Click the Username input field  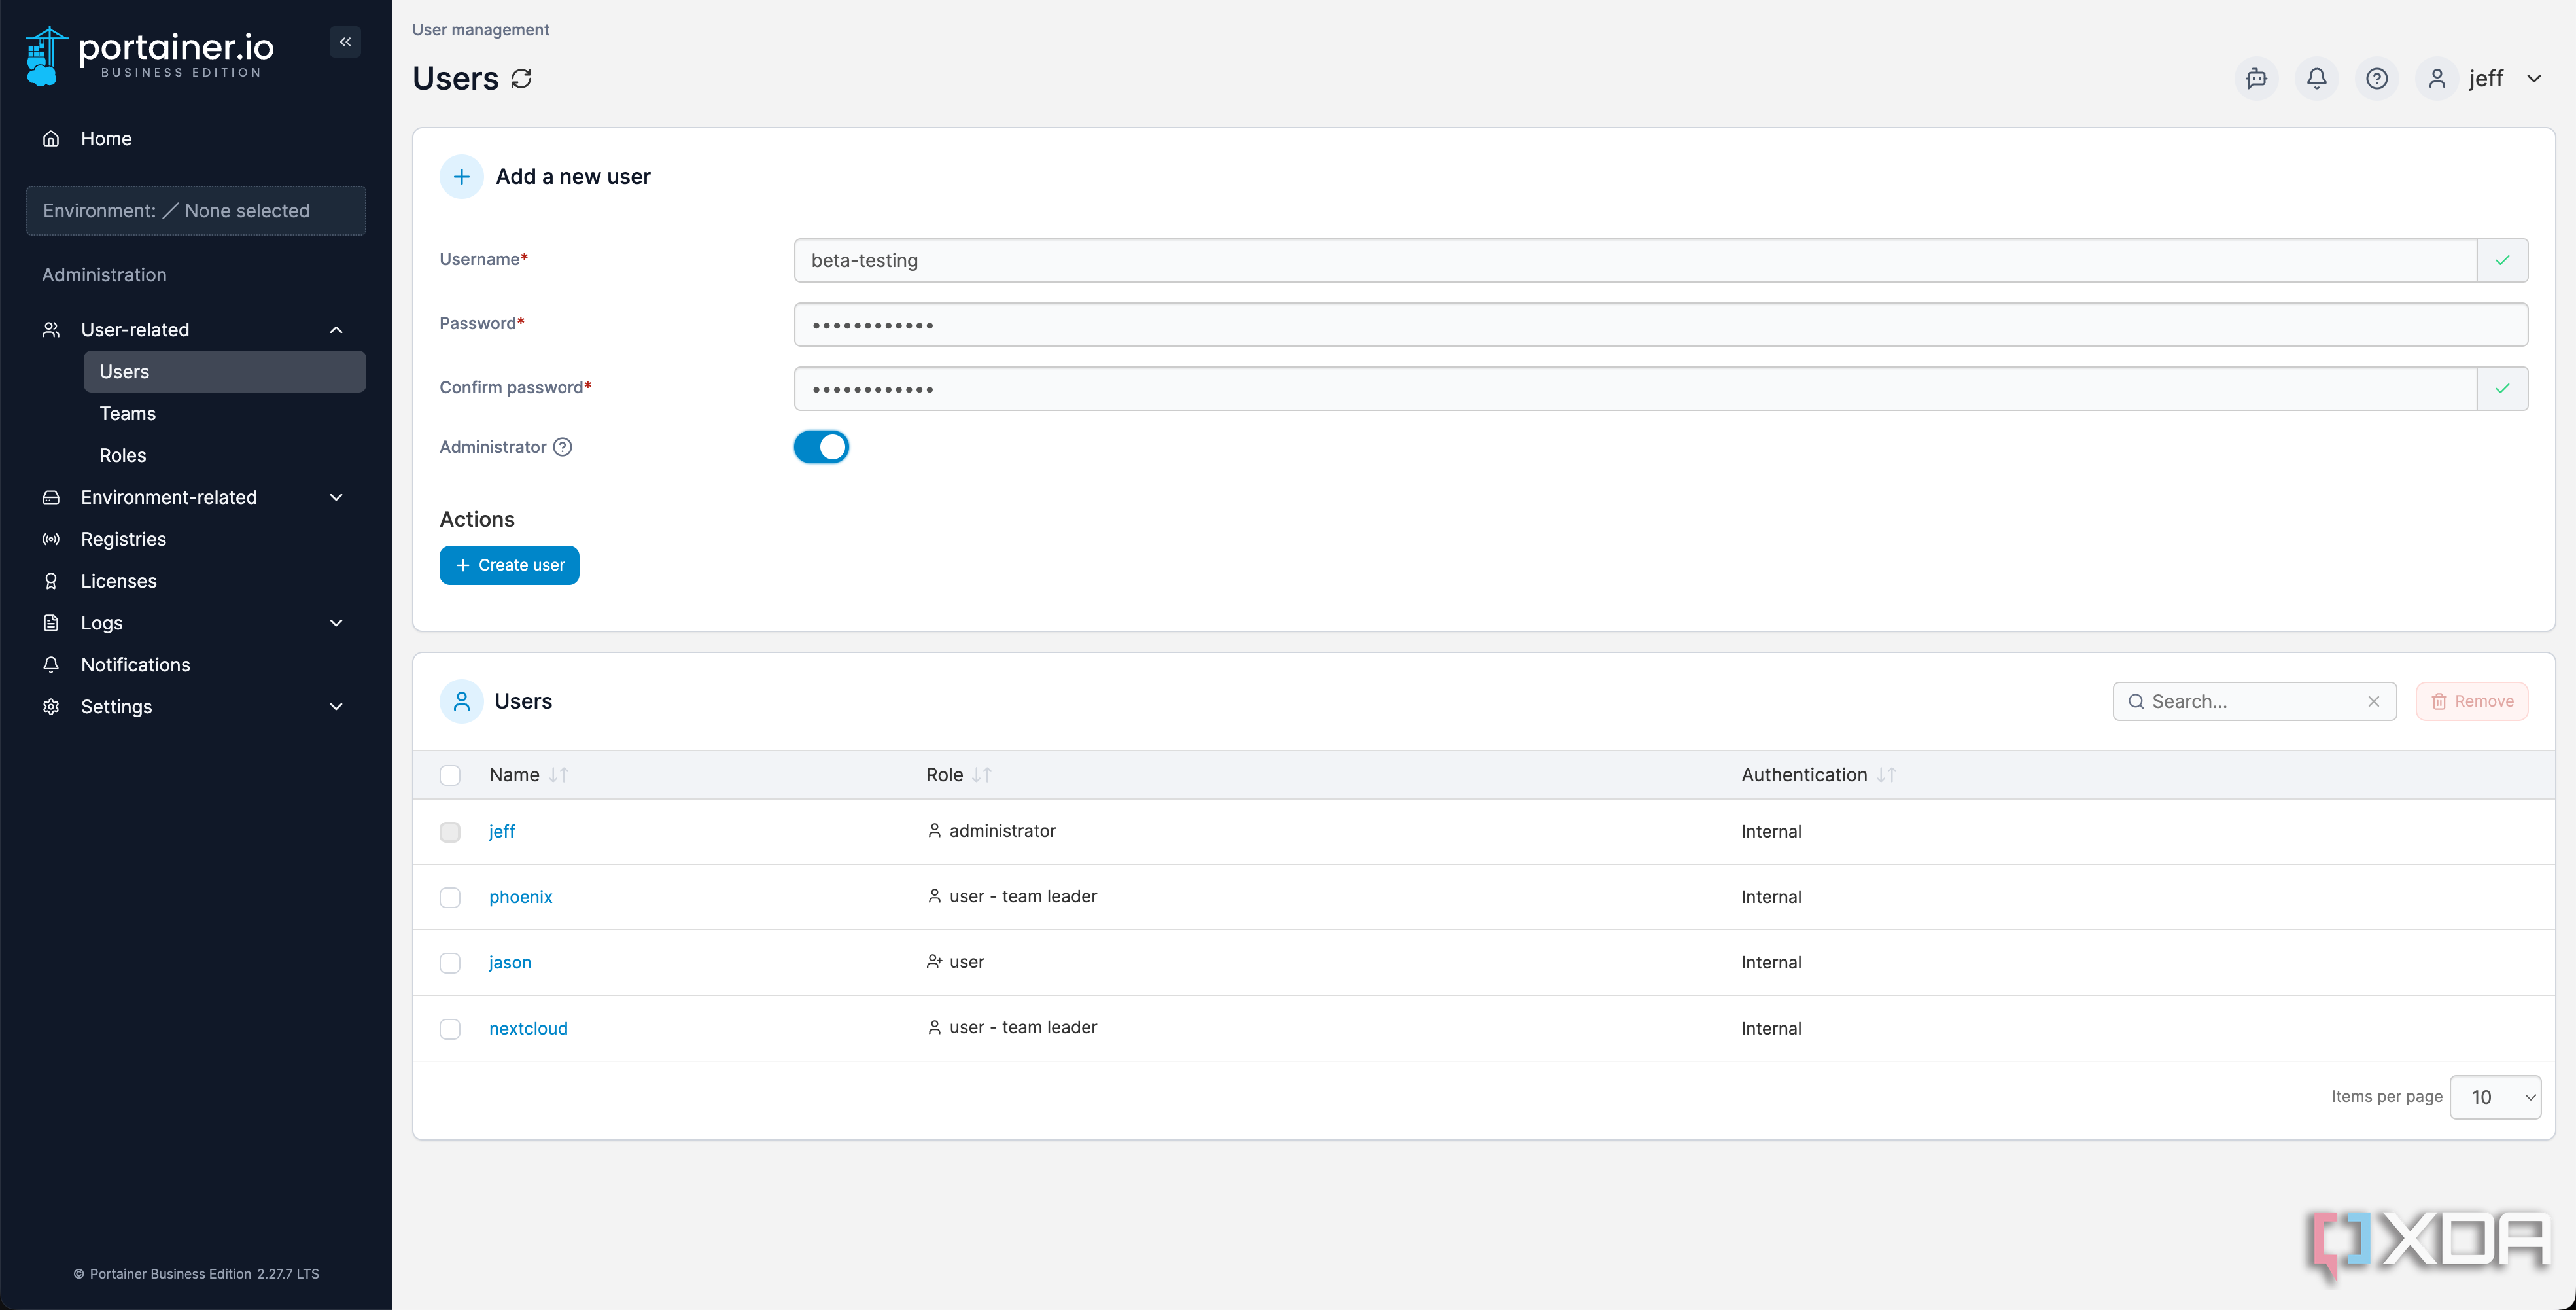(1635, 261)
